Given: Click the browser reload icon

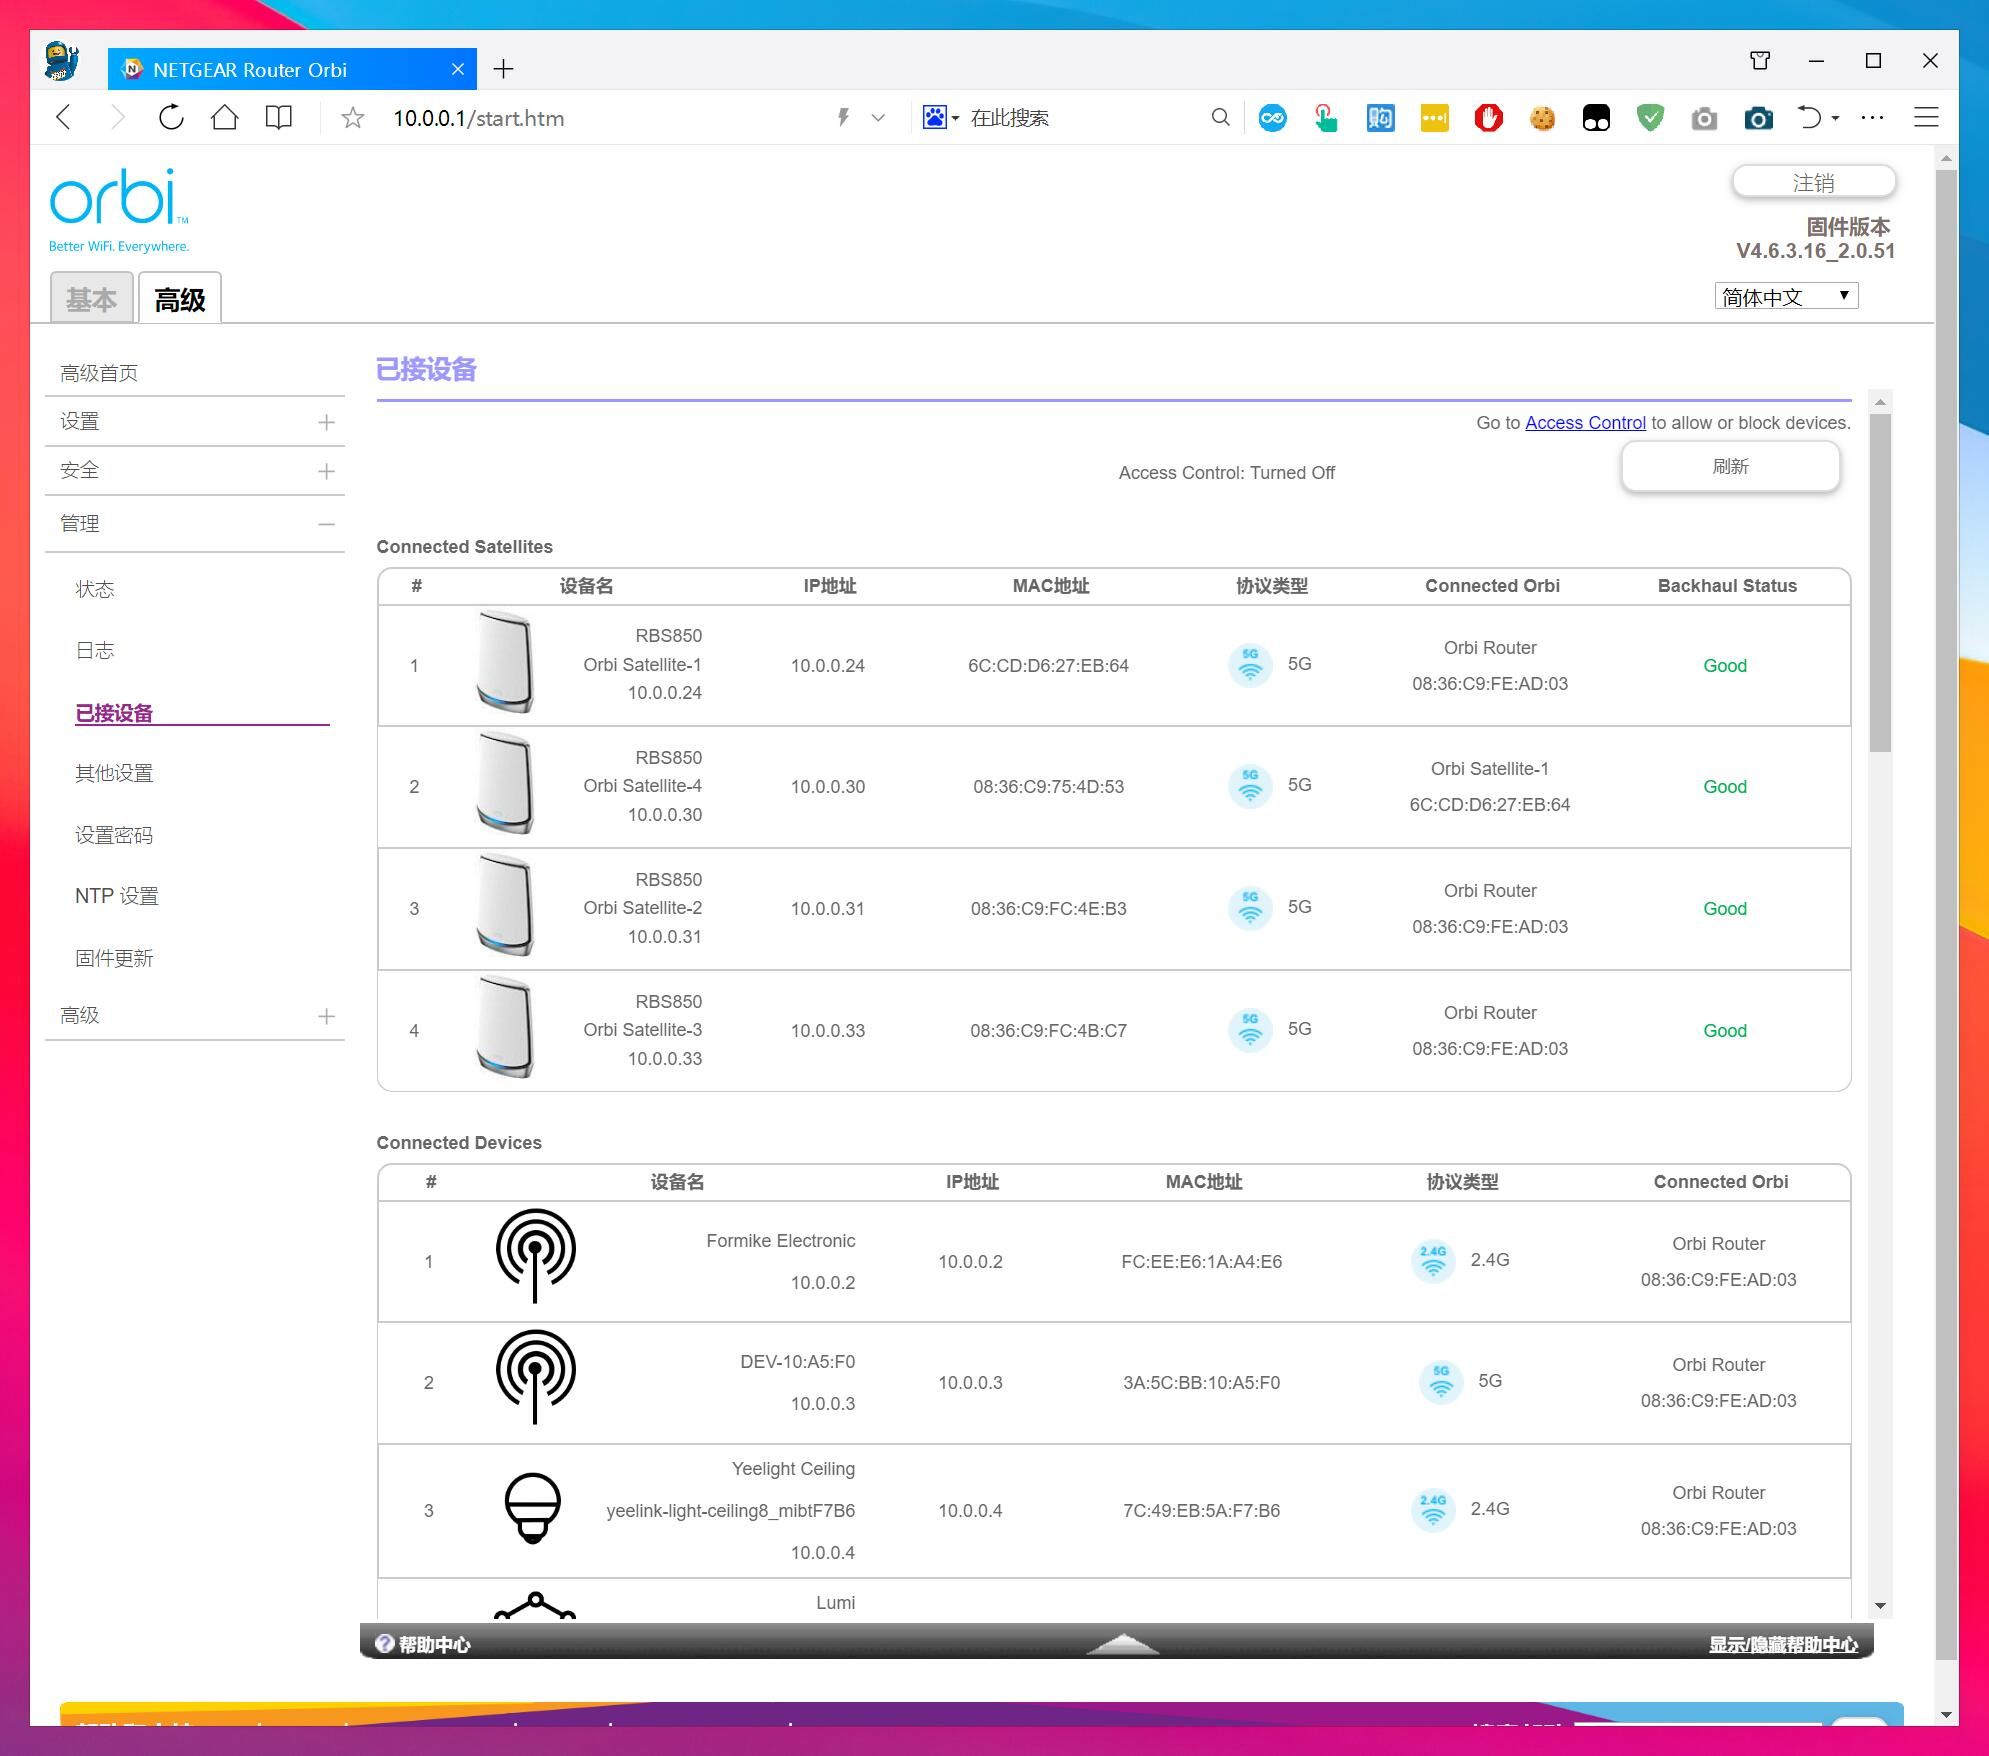Looking at the screenshot, I should point(171,118).
